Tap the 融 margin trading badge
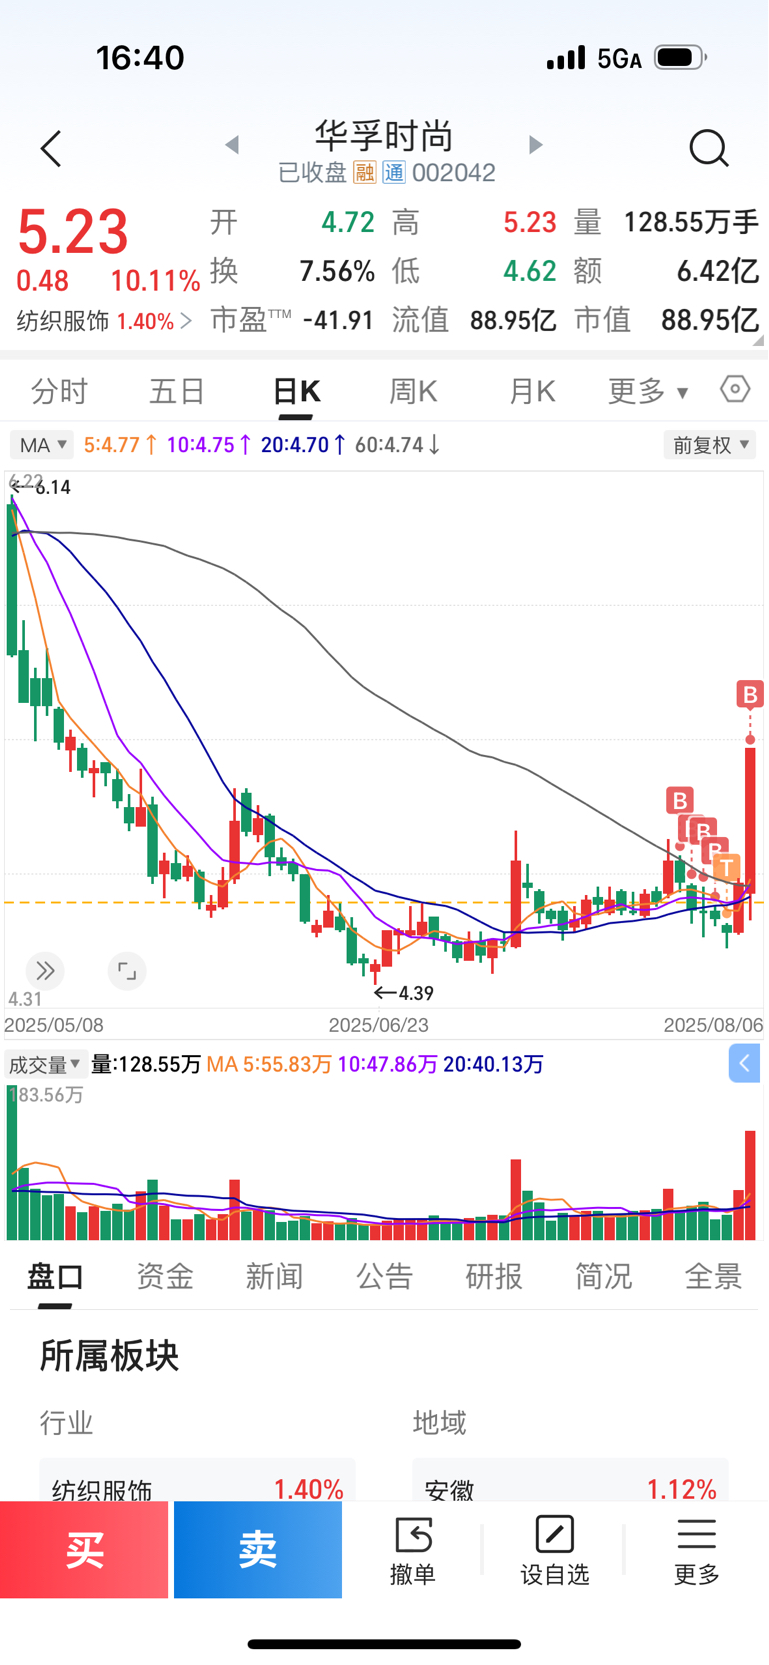Viewport: 769px width, 1665px height. pyautogui.click(x=364, y=173)
